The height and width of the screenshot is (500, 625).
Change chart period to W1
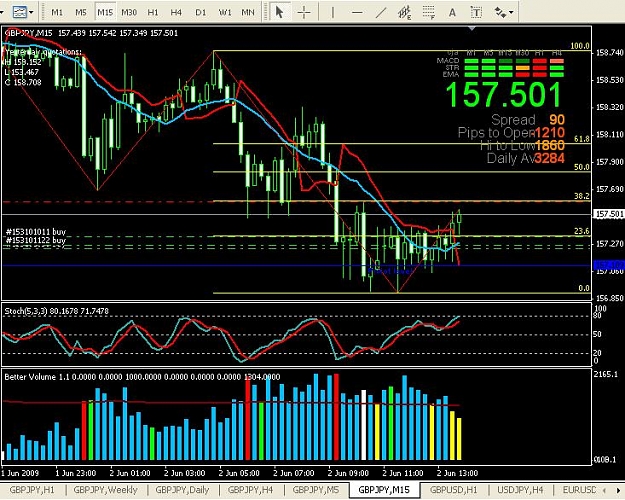pos(225,12)
